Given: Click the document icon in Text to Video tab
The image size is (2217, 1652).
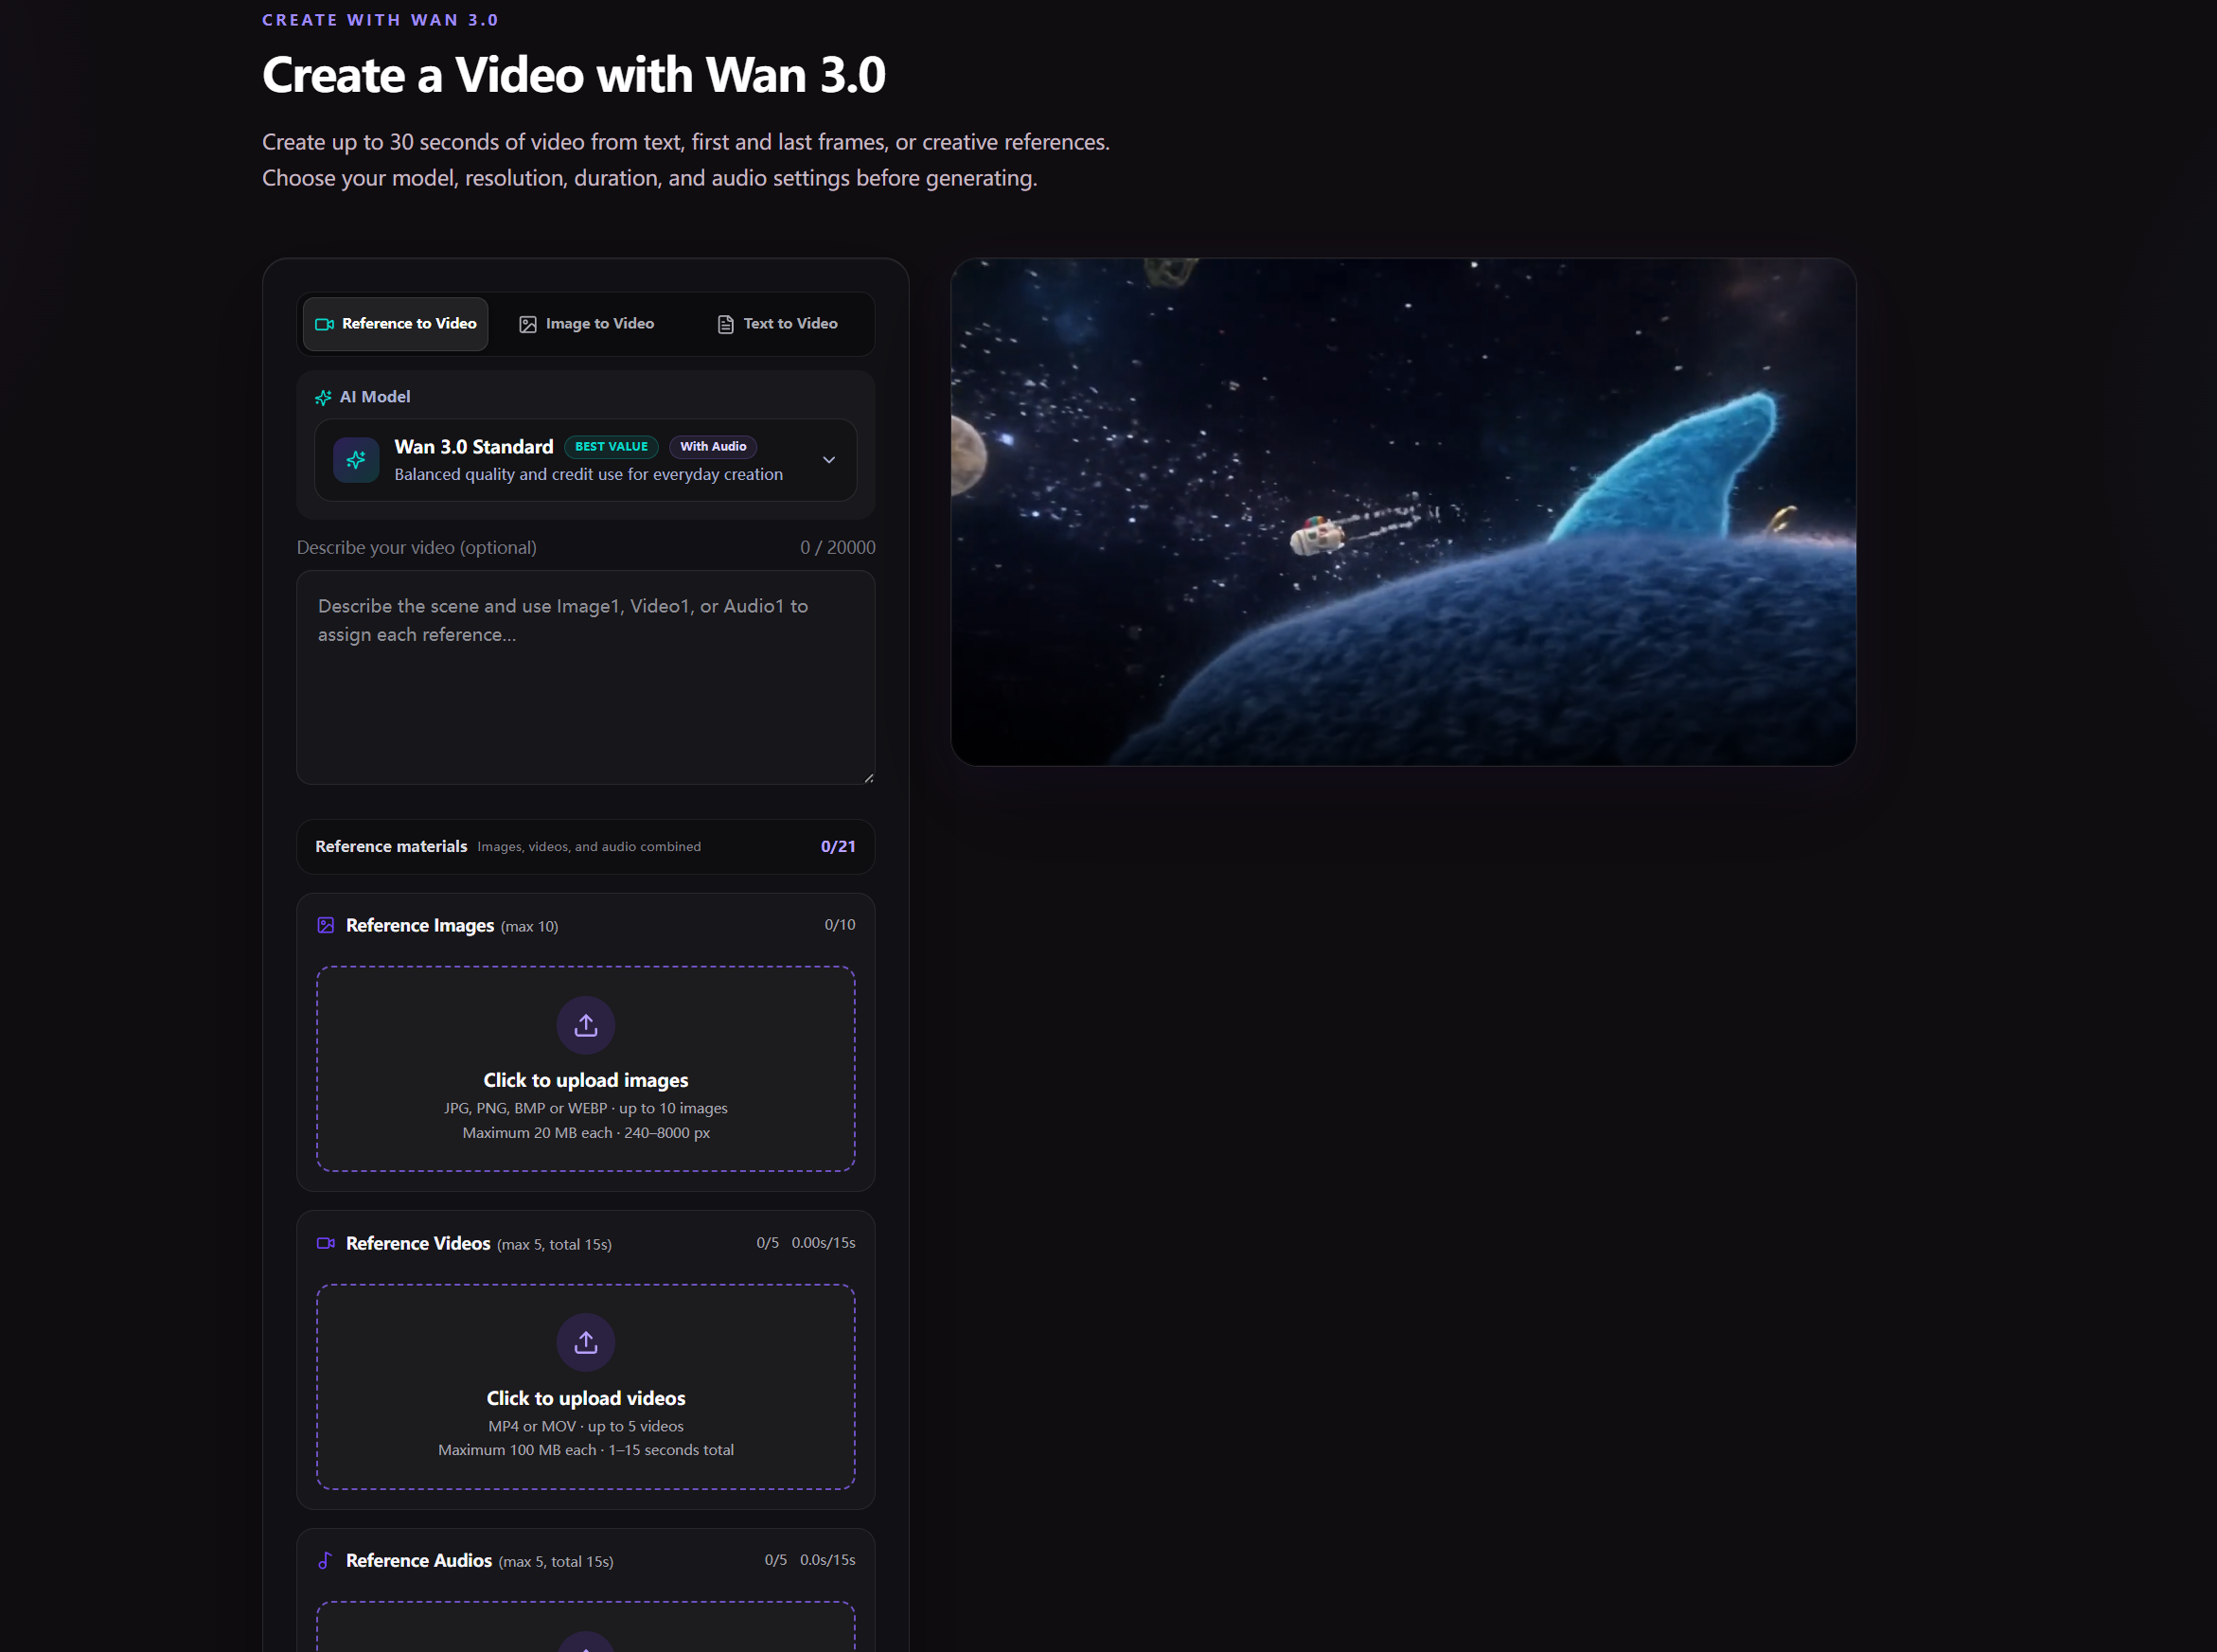Looking at the screenshot, I should [726, 324].
